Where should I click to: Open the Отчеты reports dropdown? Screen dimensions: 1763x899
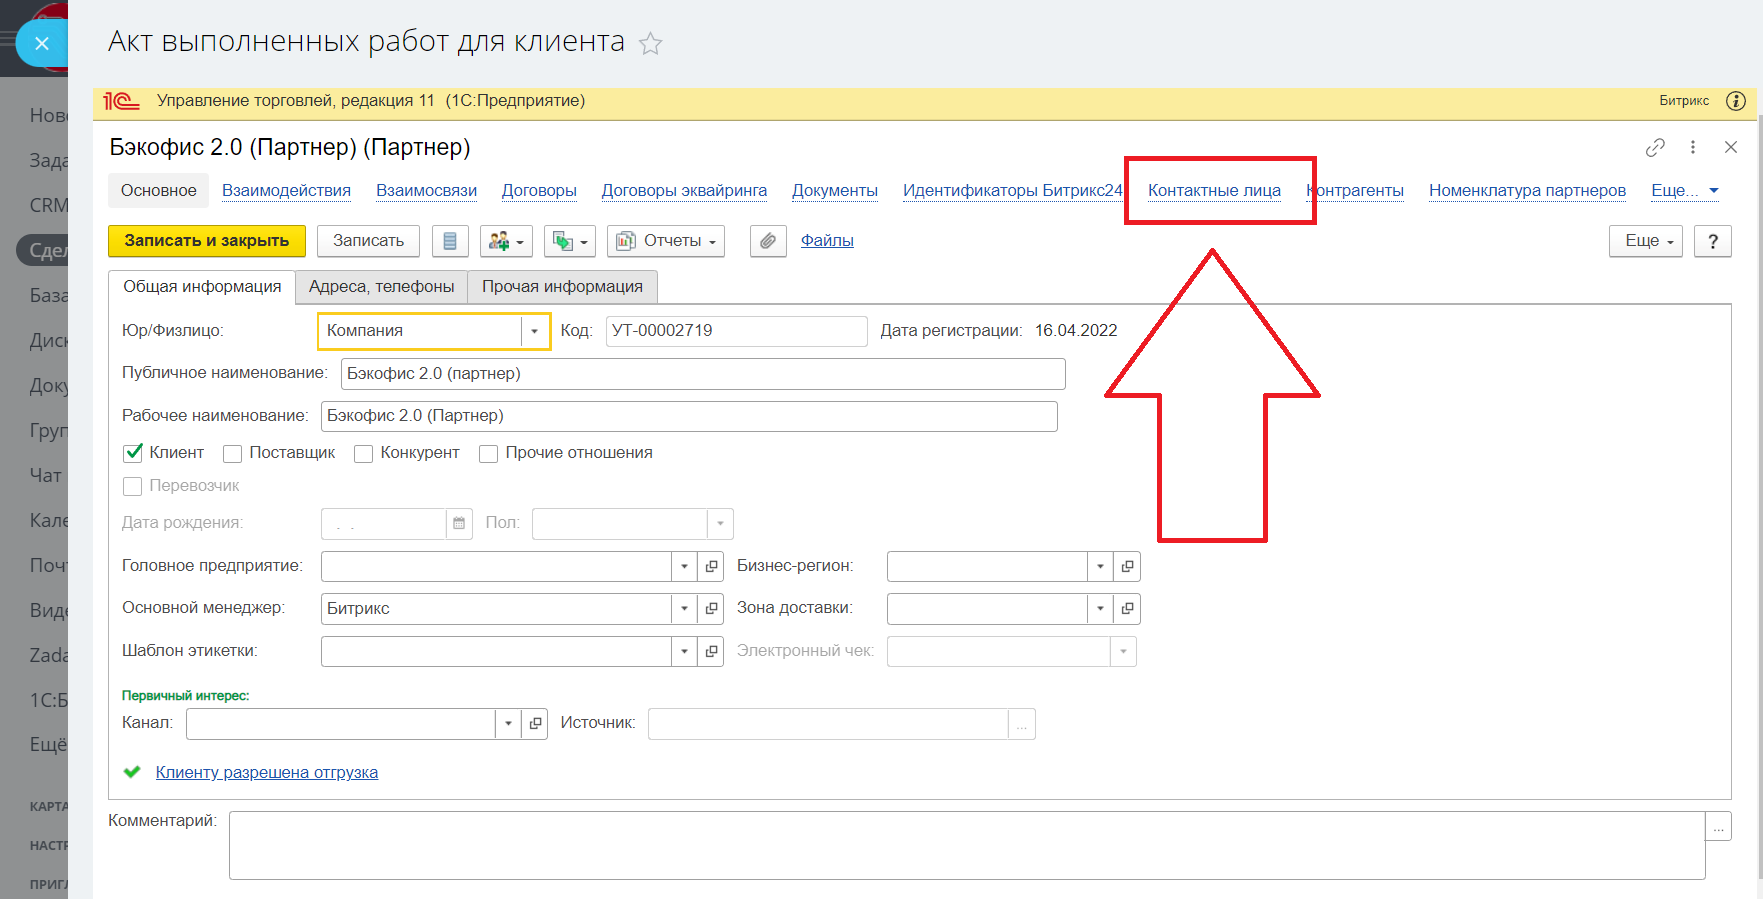coord(666,241)
